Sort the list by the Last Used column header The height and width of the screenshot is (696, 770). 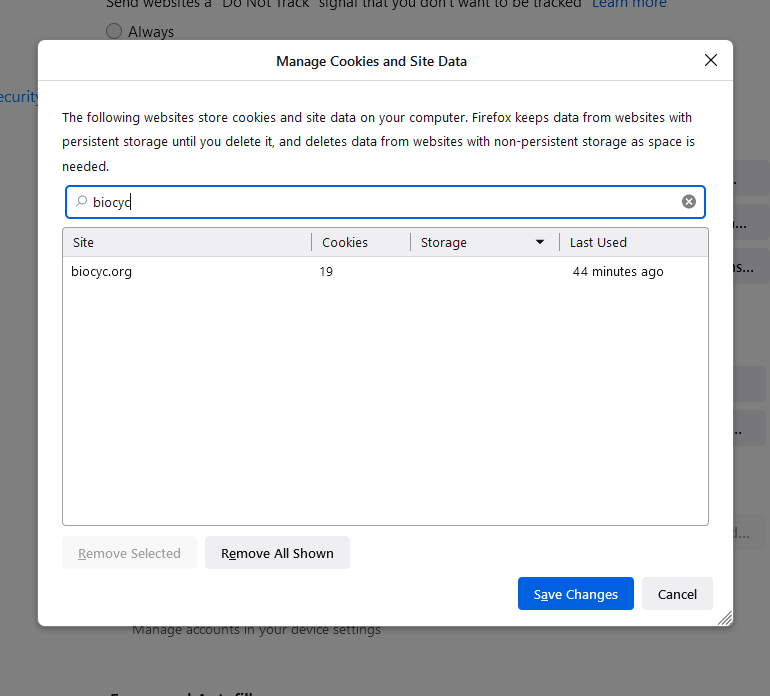point(632,243)
